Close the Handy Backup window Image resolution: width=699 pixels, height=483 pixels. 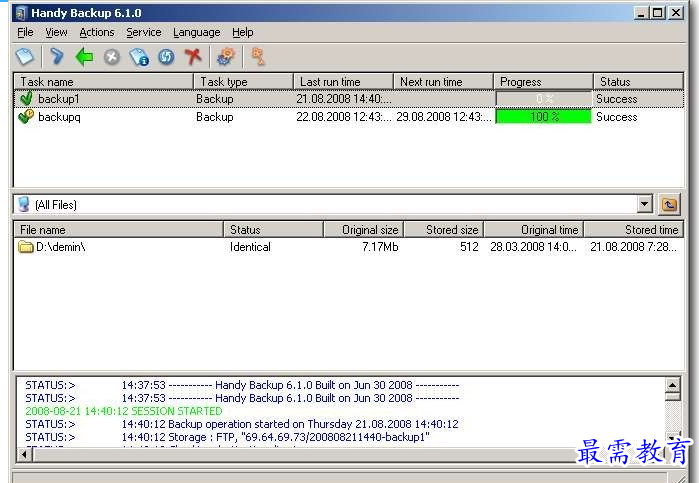point(676,13)
